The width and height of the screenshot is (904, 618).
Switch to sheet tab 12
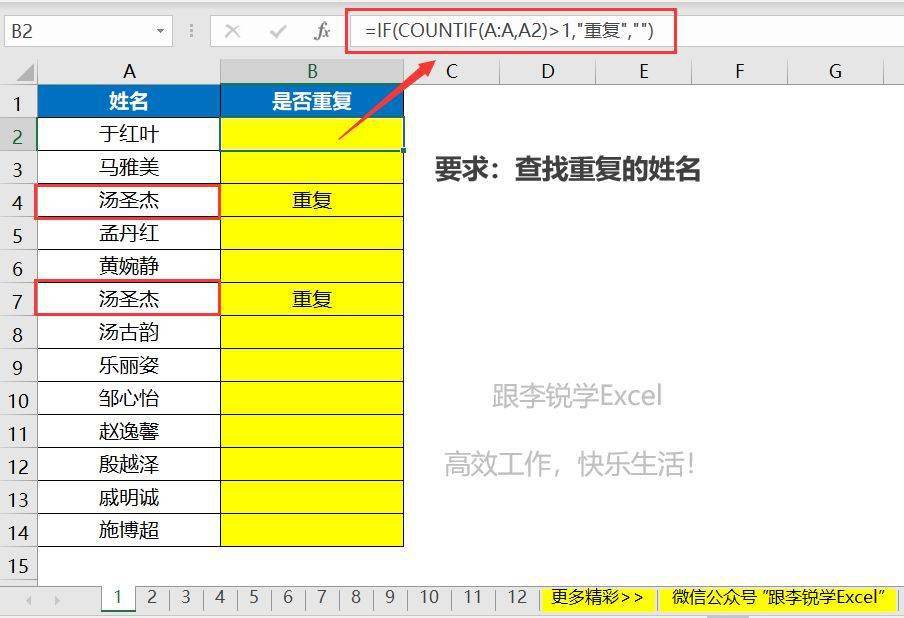pos(517,597)
